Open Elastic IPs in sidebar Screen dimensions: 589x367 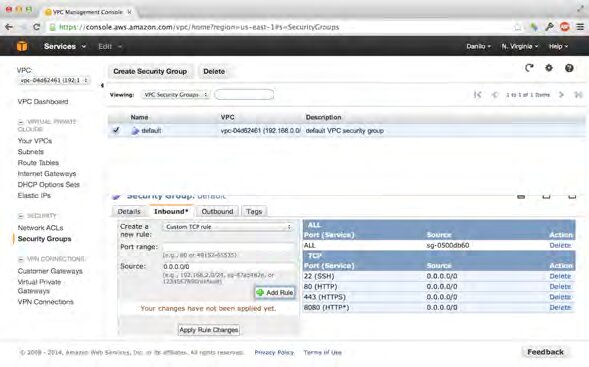[34, 195]
